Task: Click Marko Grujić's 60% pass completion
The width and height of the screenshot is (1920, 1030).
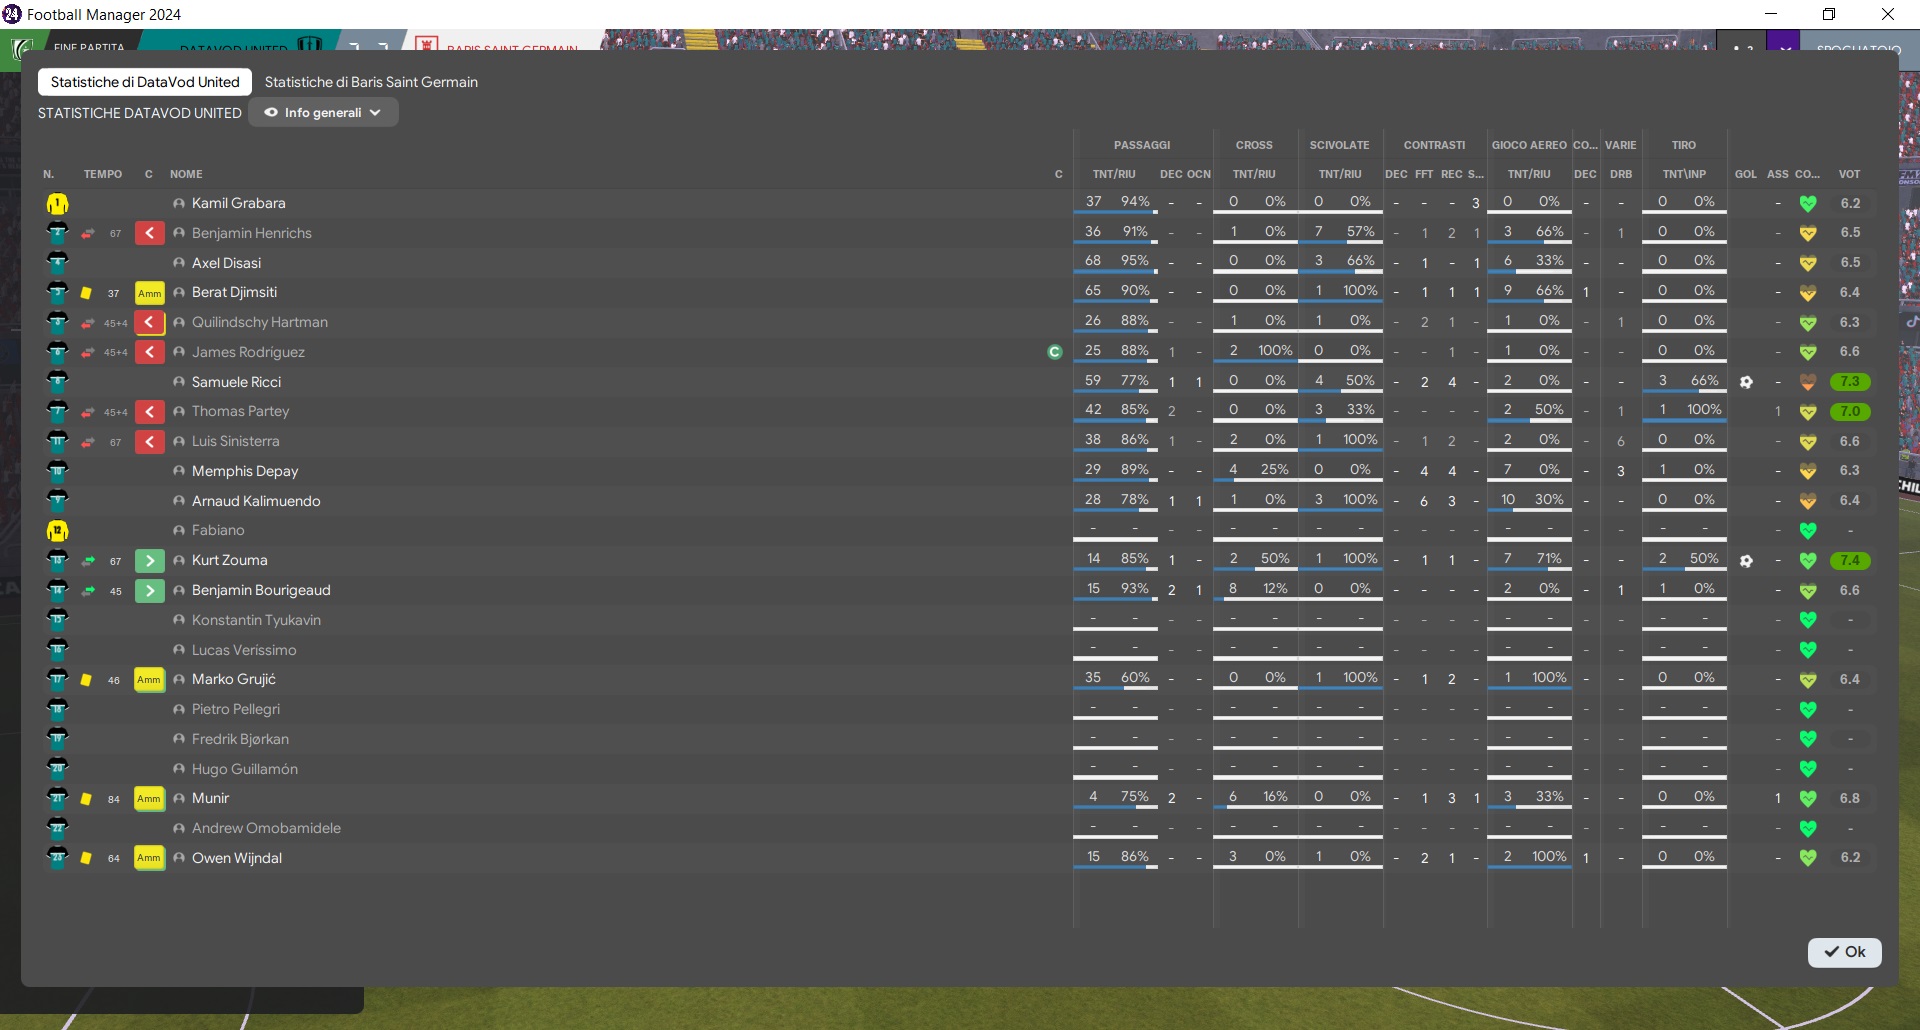Action: click(1135, 678)
